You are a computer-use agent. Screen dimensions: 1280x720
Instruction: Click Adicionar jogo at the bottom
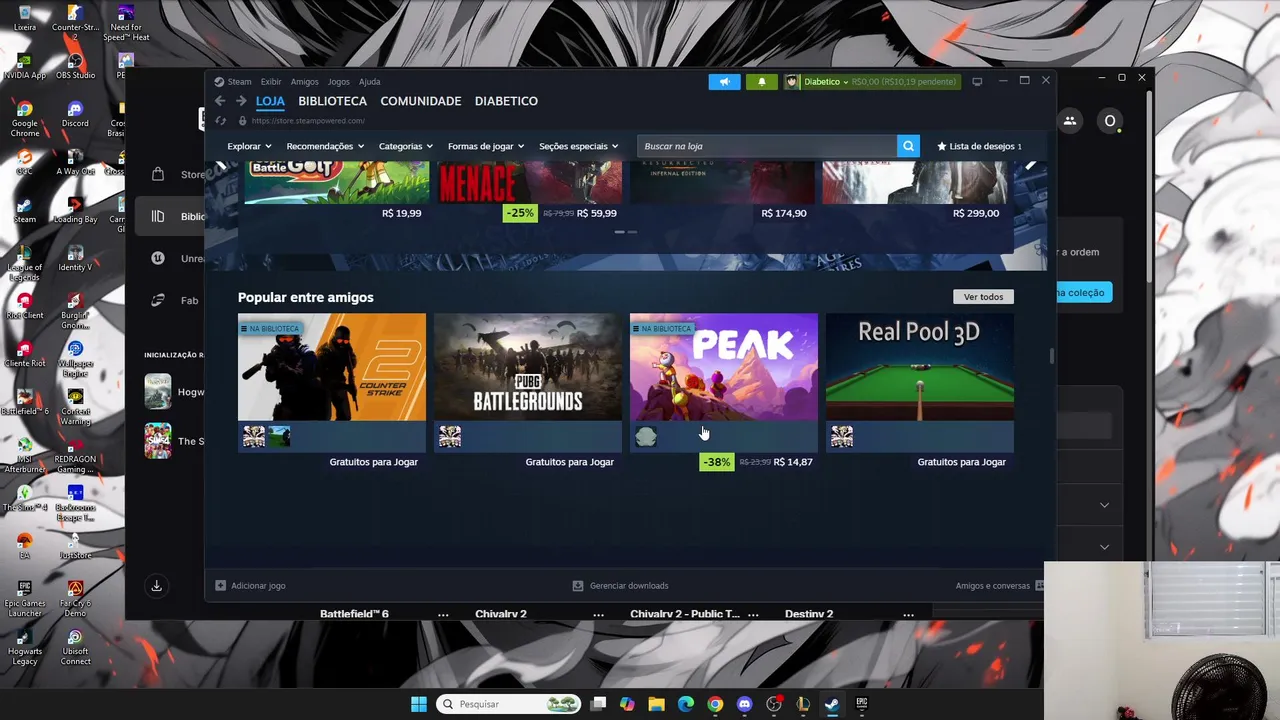[258, 586]
